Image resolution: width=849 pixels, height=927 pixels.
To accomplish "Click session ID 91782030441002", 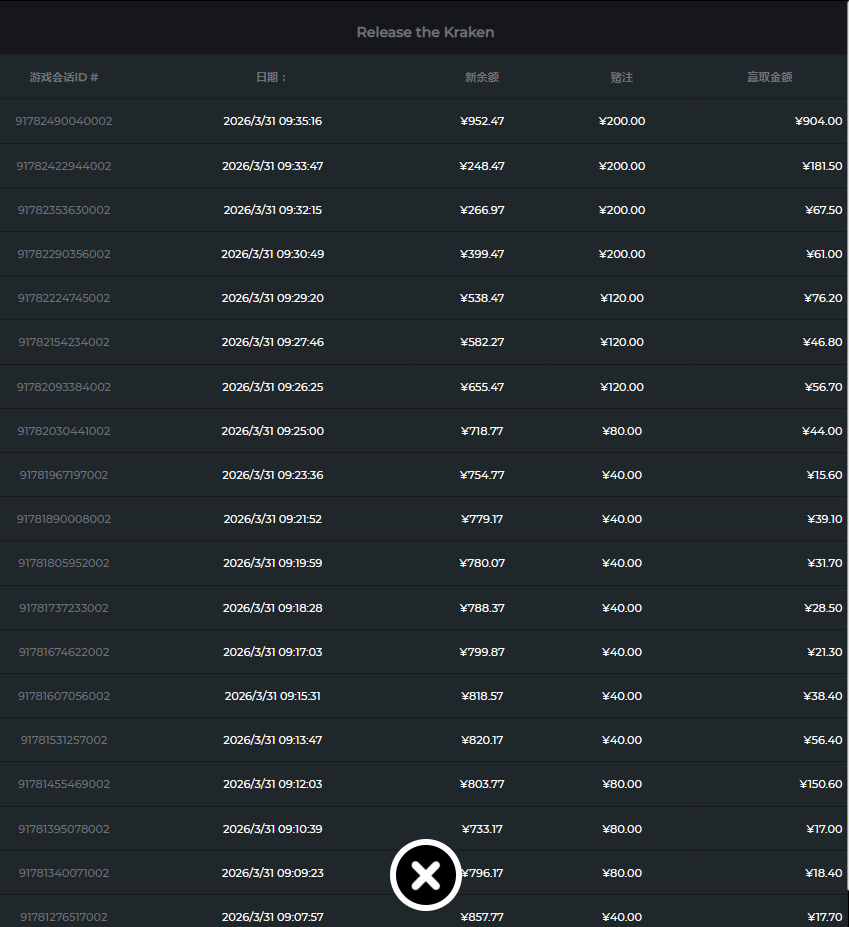I will point(64,431).
